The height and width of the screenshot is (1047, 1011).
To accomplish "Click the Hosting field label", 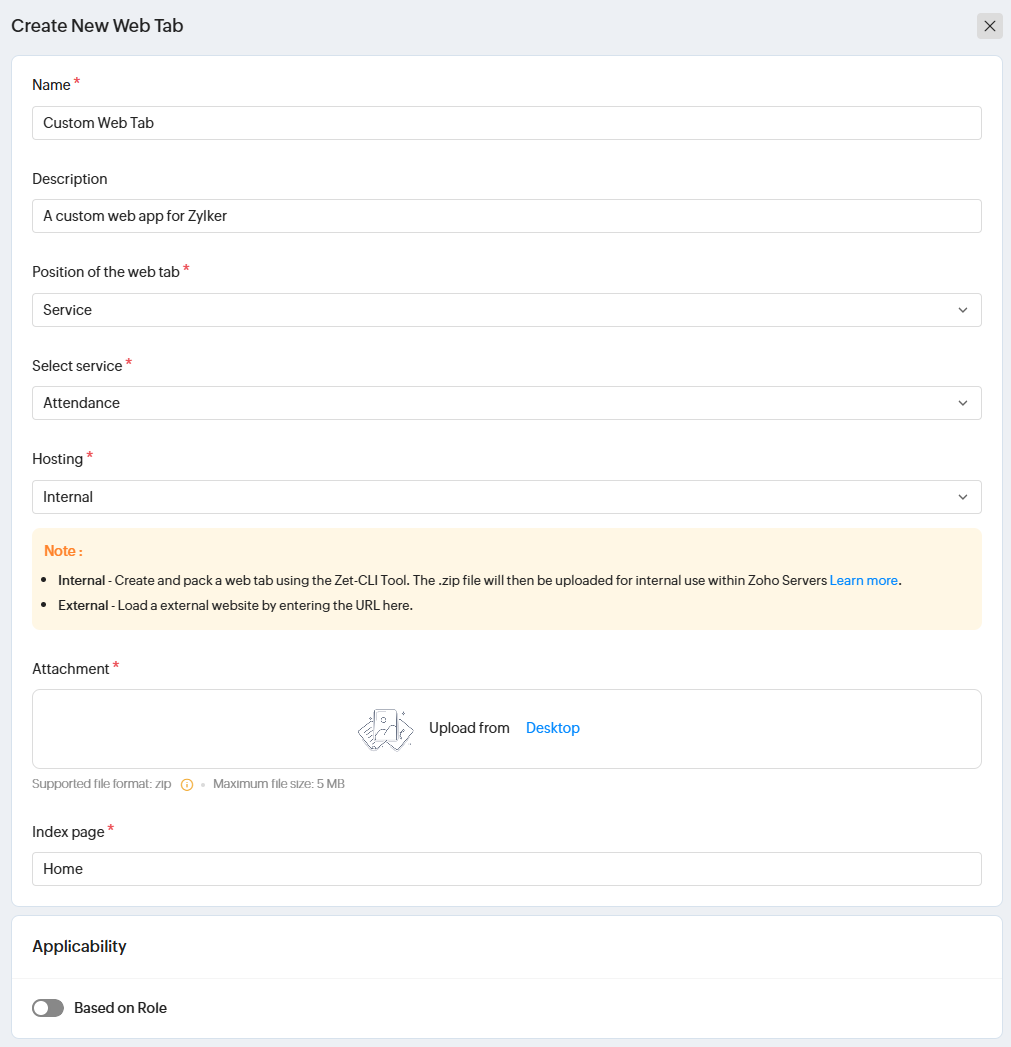I will [57, 459].
